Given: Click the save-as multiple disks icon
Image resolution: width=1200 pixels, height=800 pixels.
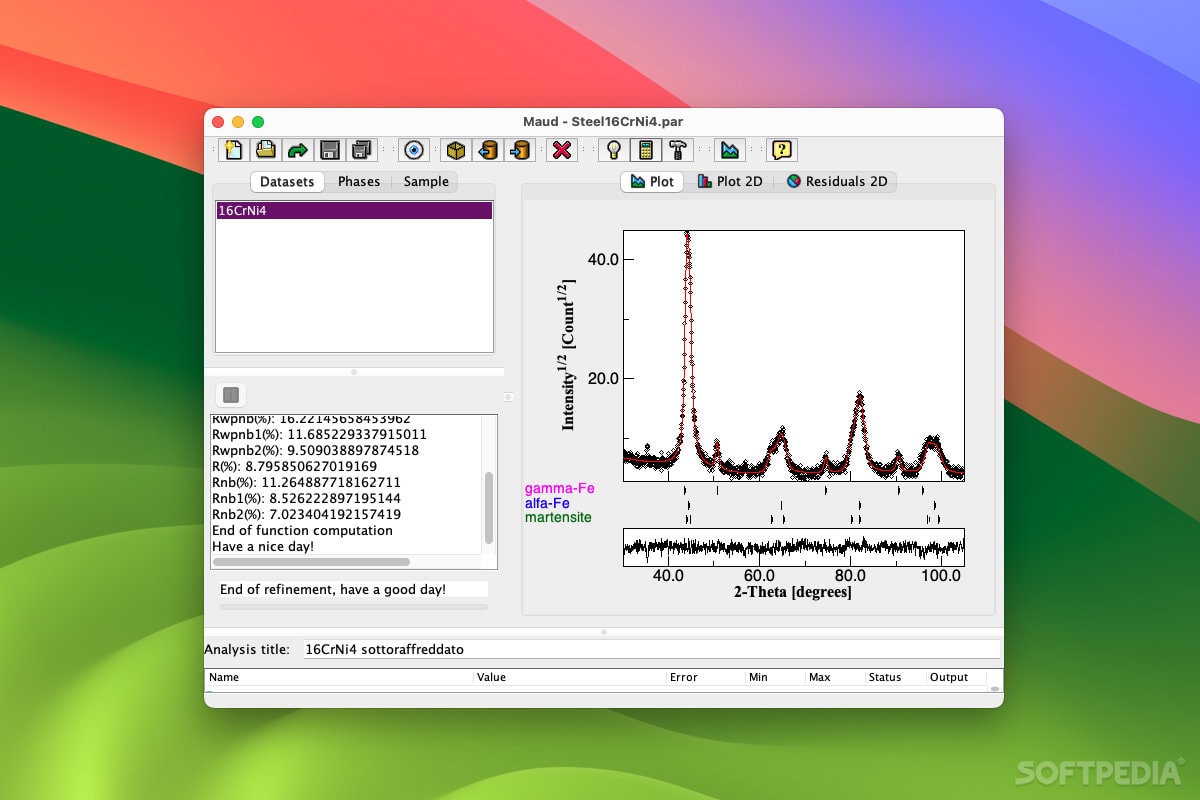Looking at the screenshot, I should (x=361, y=150).
